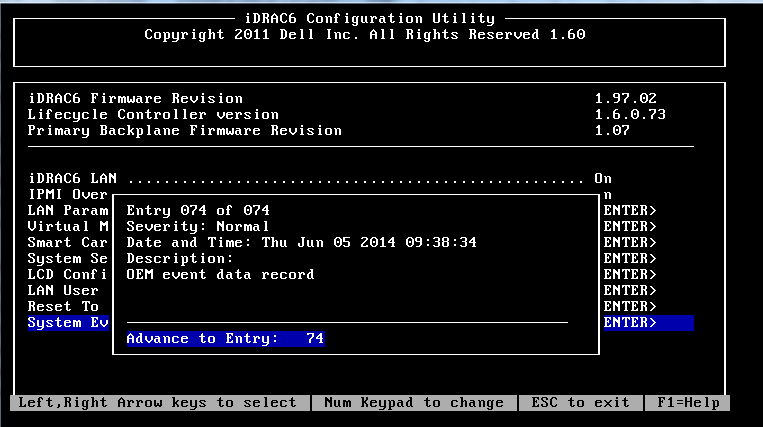Click the ESC to exit hint

point(581,403)
